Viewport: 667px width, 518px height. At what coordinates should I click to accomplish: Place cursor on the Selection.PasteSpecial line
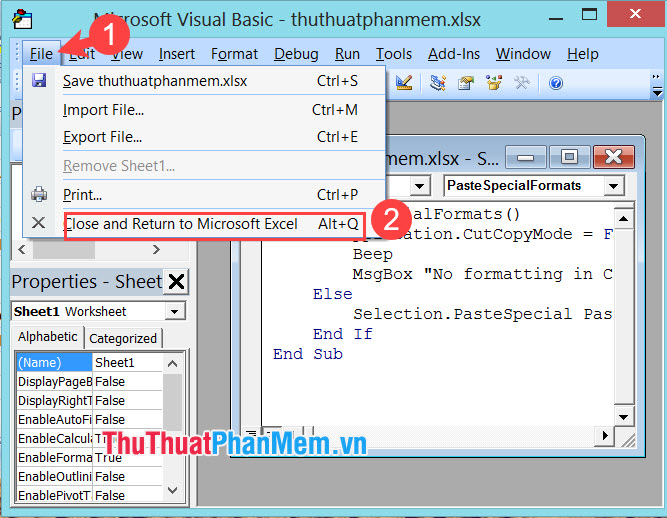click(x=483, y=314)
